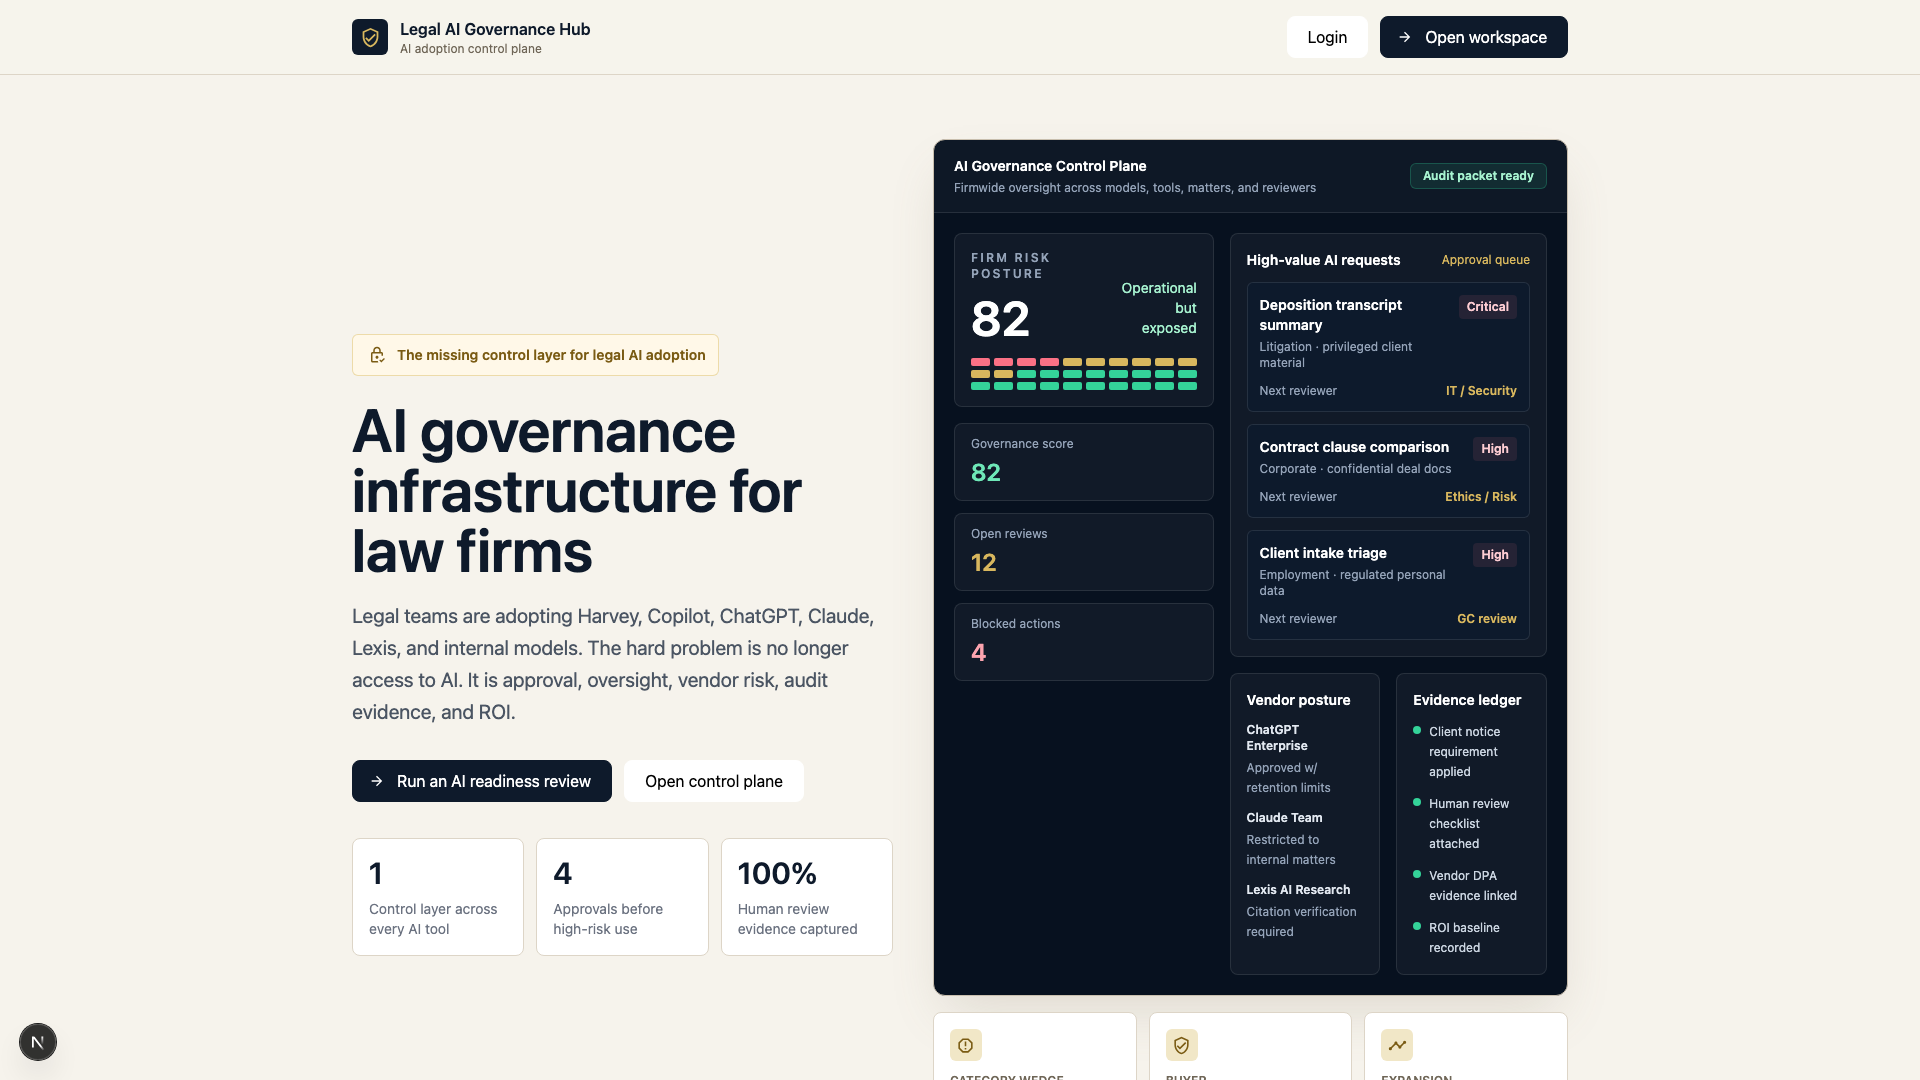Click the AI governance infrastructure headline
The width and height of the screenshot is (1920, 1080).
(576, 491)
